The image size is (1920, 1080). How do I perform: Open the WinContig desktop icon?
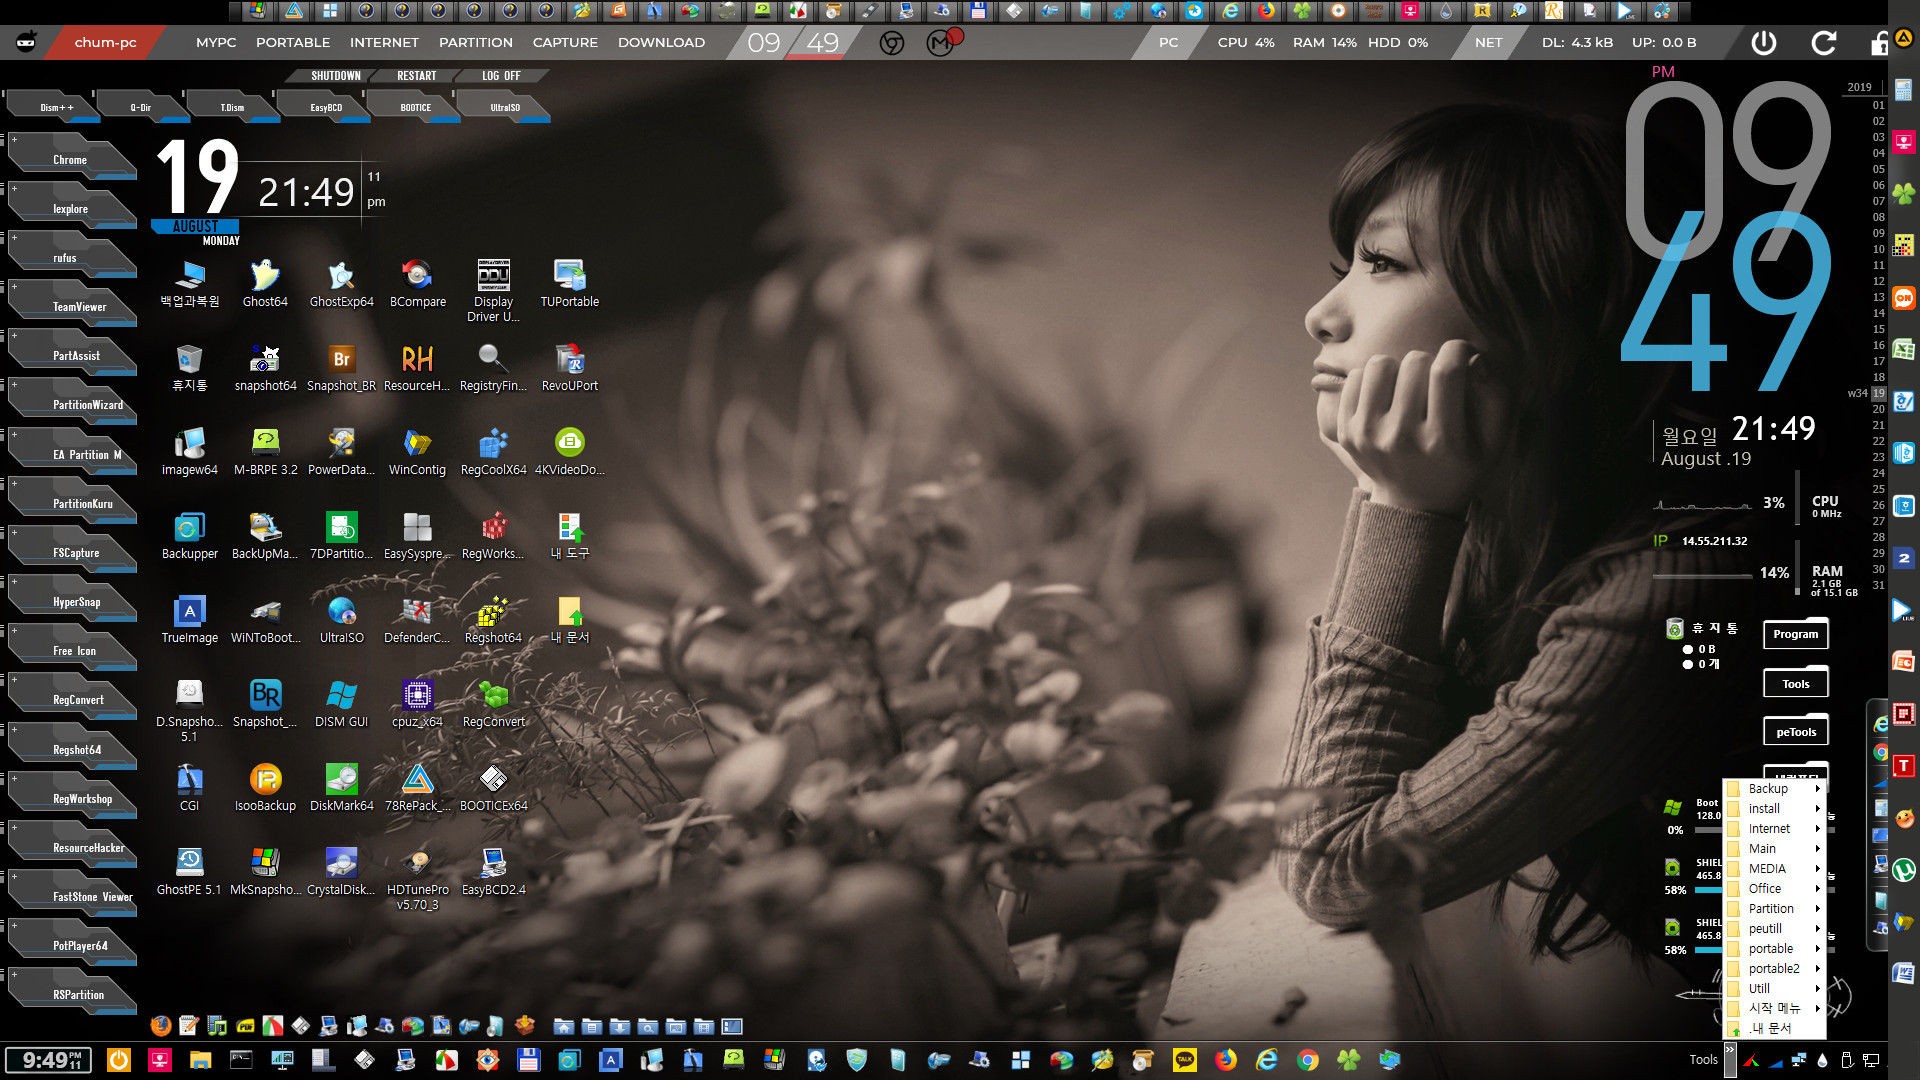(417, 452)
